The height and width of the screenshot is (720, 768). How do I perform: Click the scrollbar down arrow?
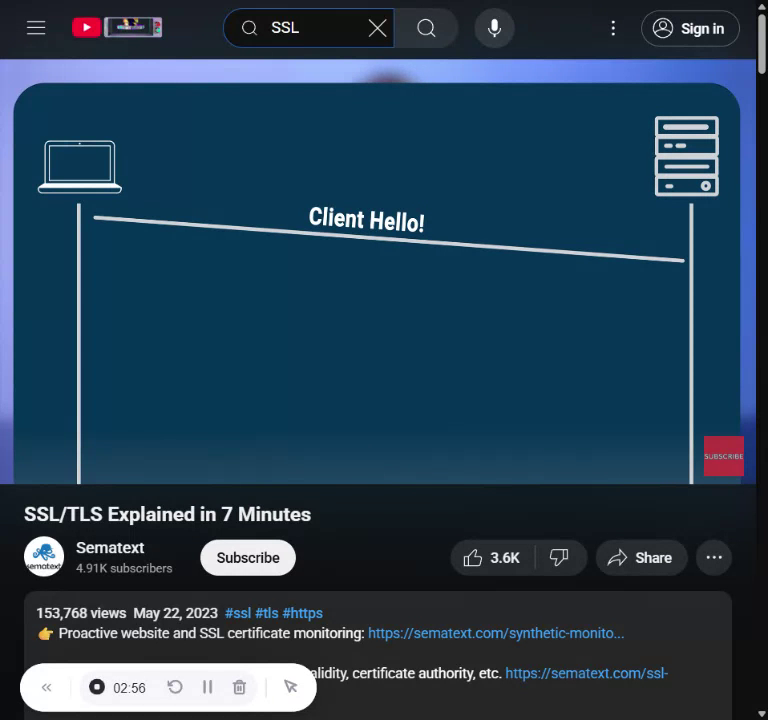(762, 713)
